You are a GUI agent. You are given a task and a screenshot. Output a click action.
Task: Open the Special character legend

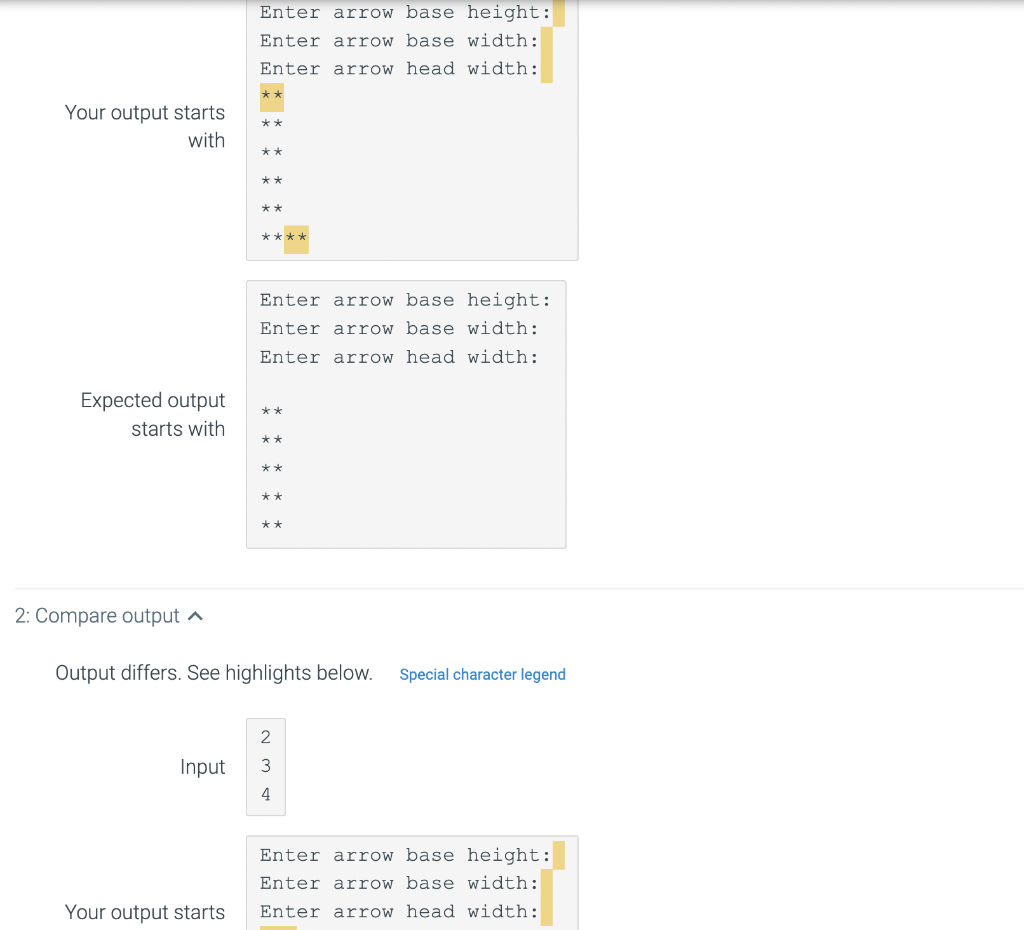pos(482,675)
